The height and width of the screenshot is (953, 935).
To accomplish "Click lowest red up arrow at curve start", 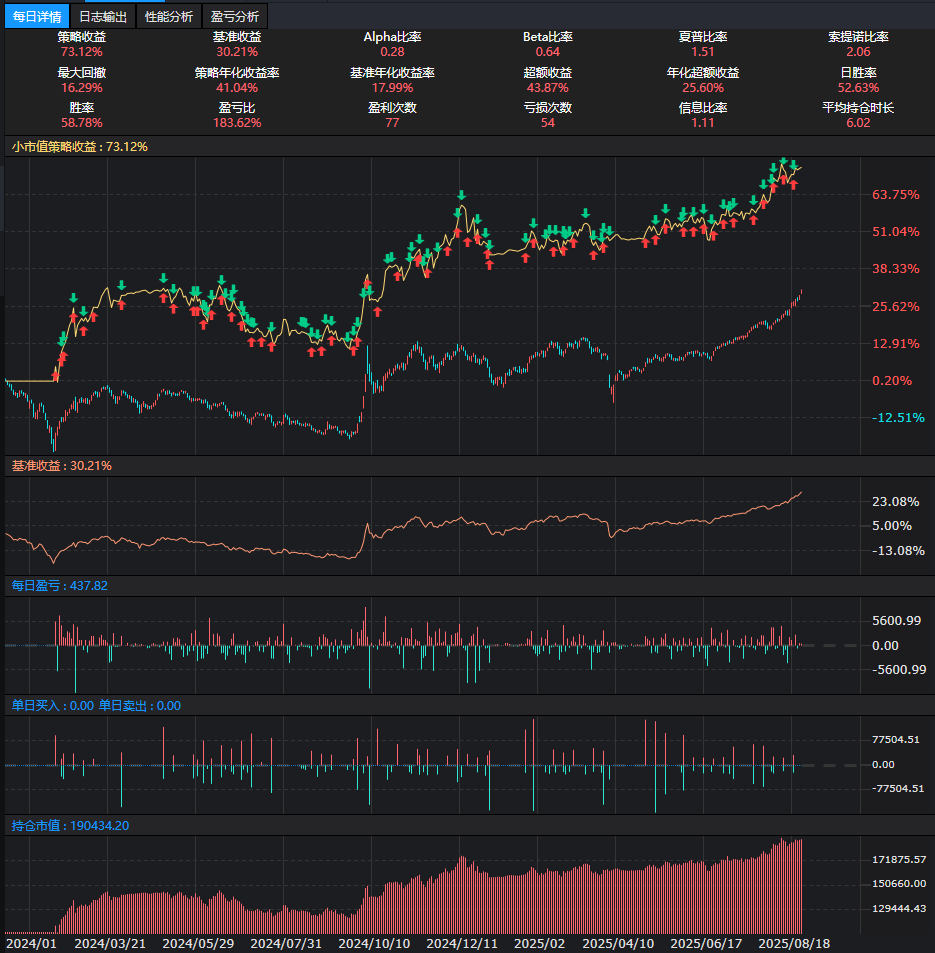I will [x=57, y=374].
